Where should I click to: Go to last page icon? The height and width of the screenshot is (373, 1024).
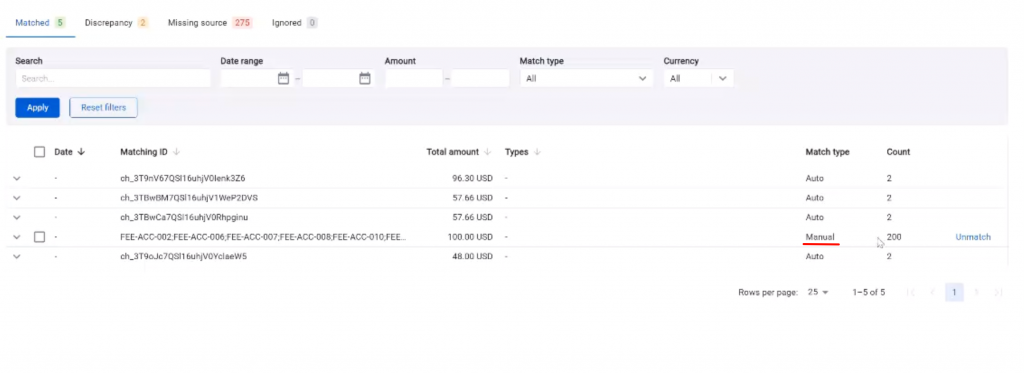(x=998, y=292)
